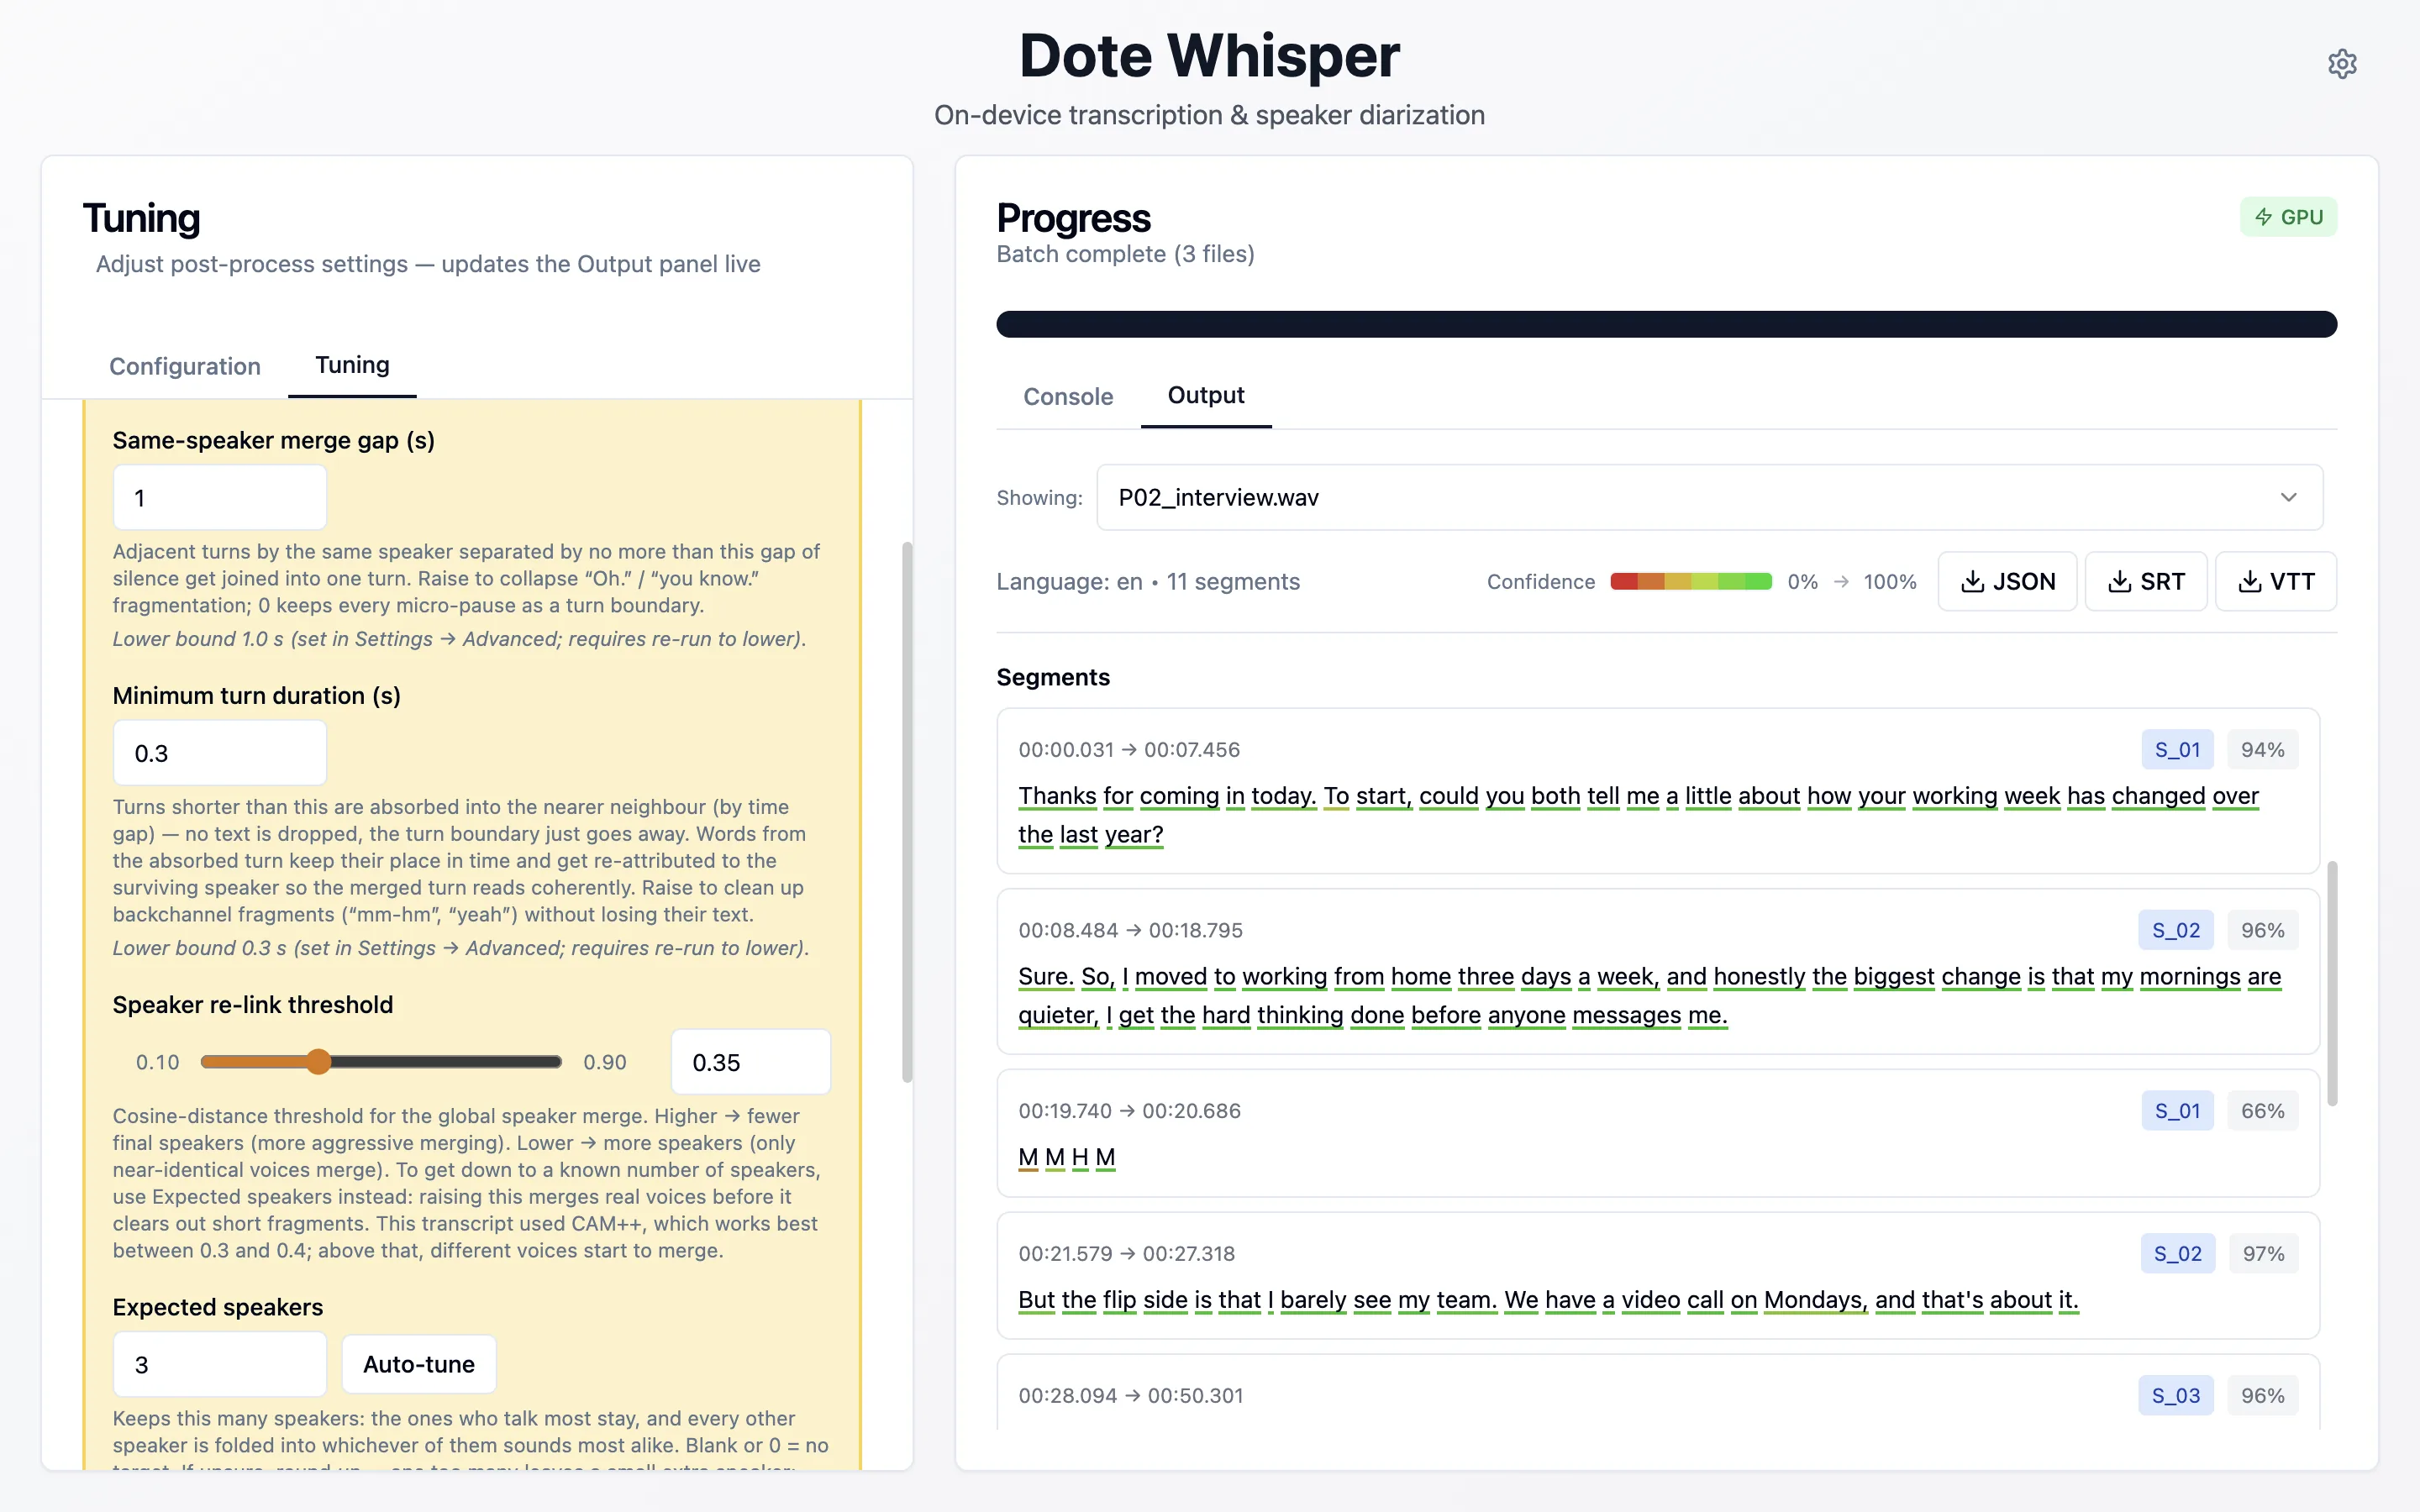Click the 94% confidence badge
Image resolution: width=2420 pixels, height=1512 pixels.
(x=2262, y=750)
